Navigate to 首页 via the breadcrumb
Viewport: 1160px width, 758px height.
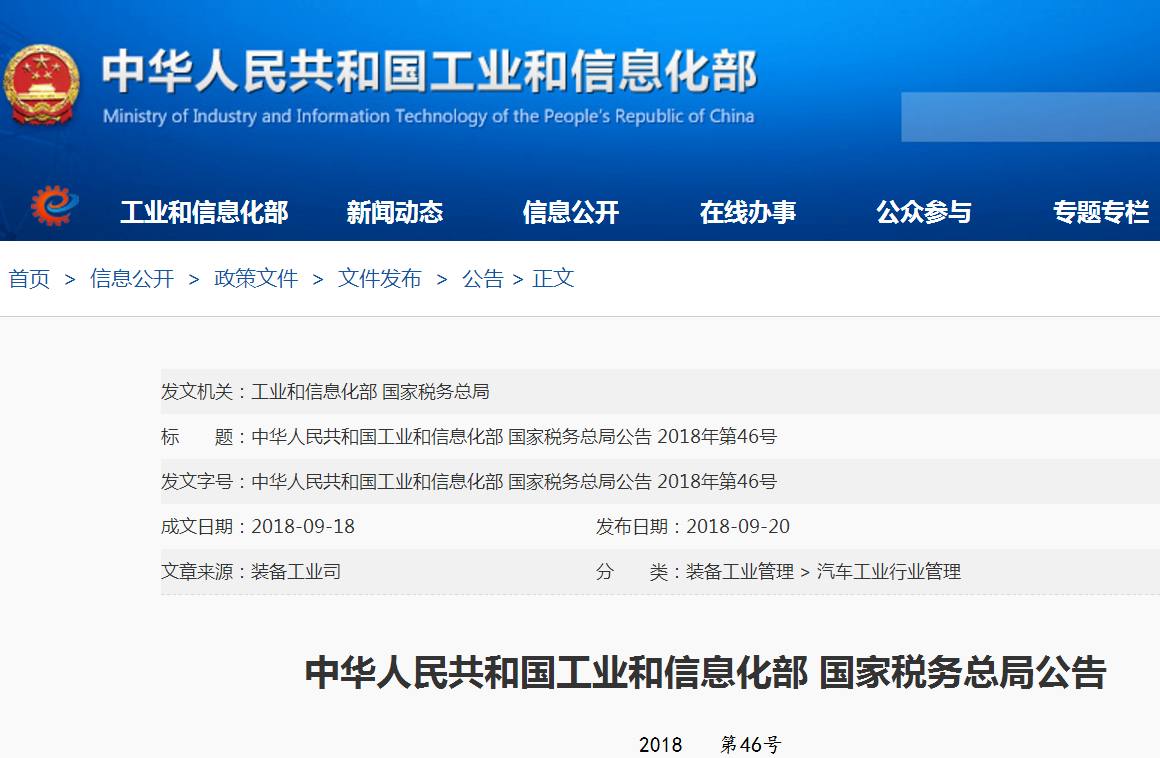[x=29, y=279]
